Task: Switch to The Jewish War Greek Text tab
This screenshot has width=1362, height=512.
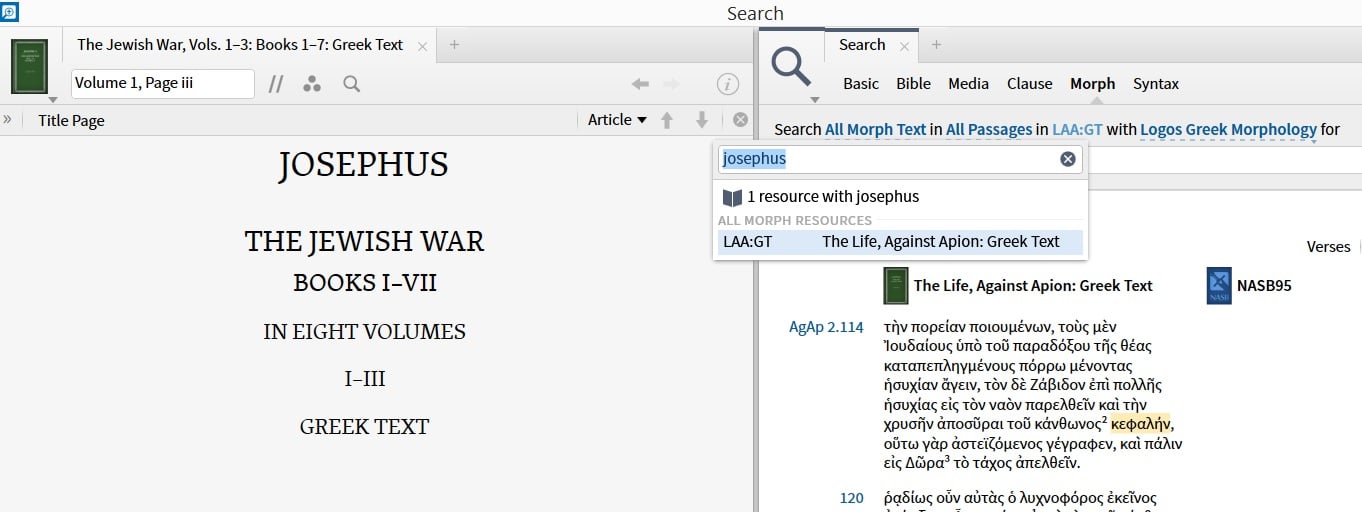Action: (x=240, y=45)
